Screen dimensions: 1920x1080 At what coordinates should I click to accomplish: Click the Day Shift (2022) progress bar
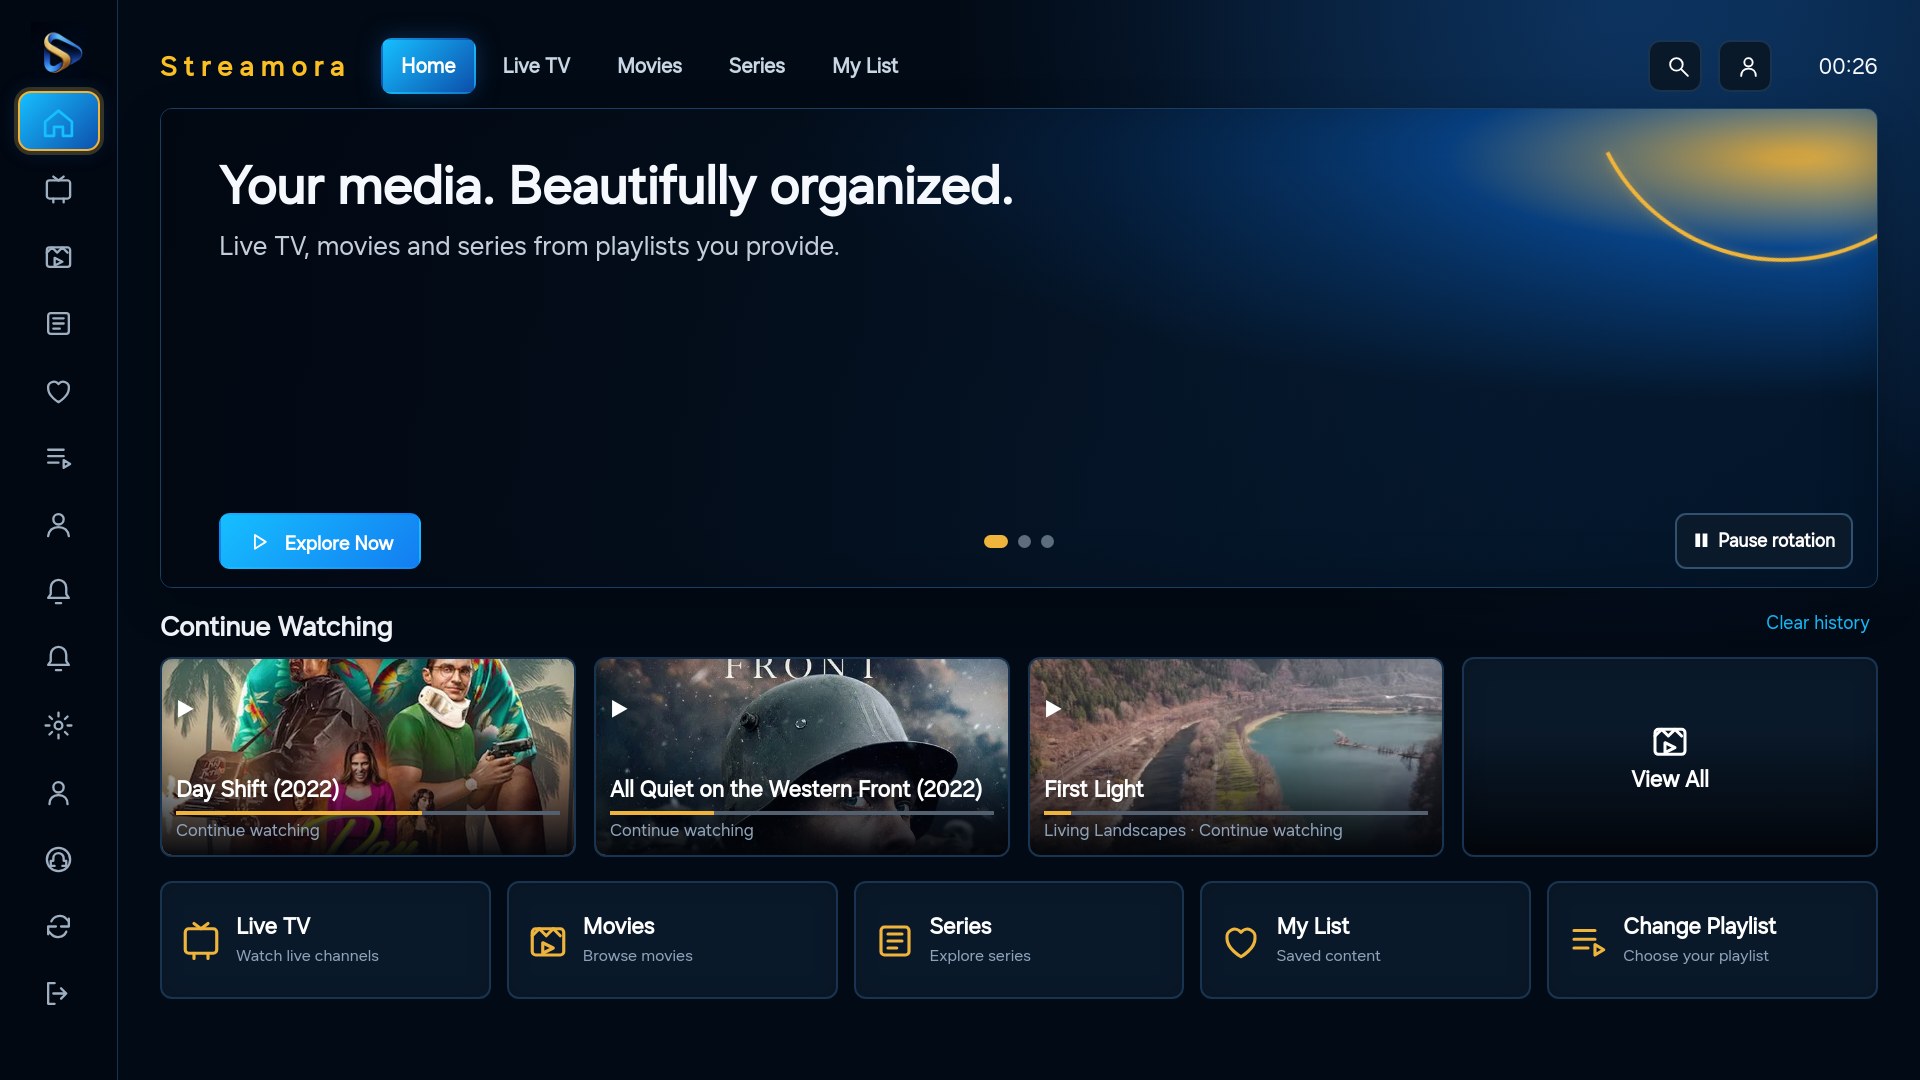[x=368, y=813]
